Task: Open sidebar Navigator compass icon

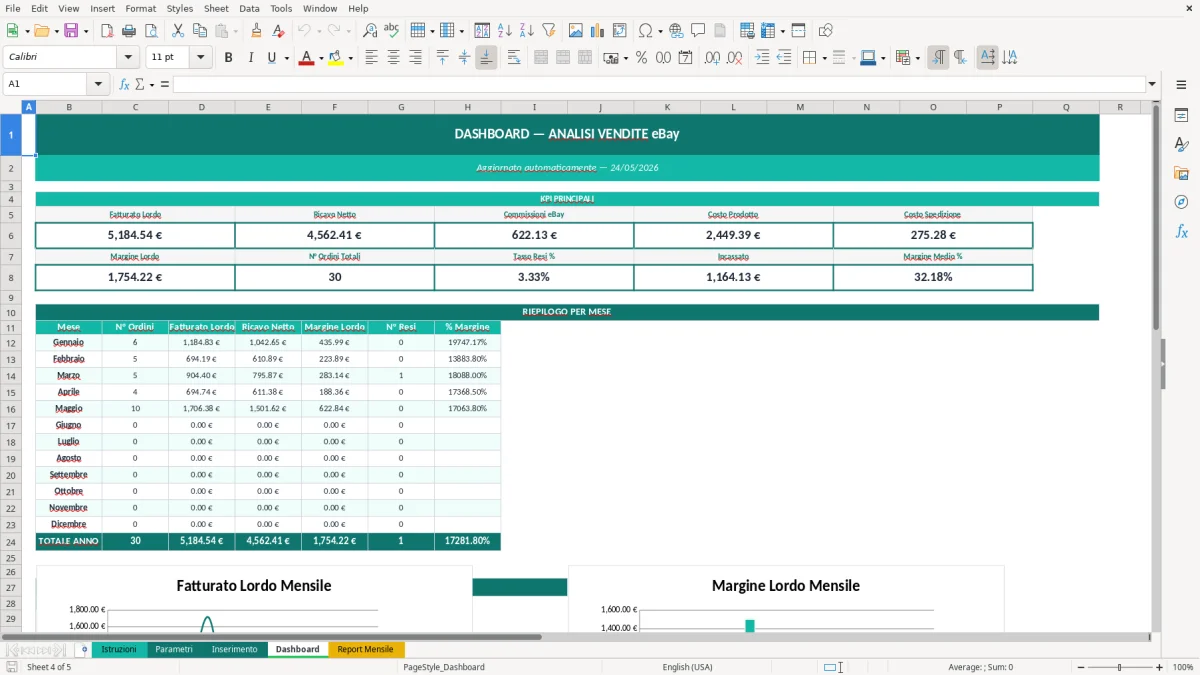Action: point(1181,203)
